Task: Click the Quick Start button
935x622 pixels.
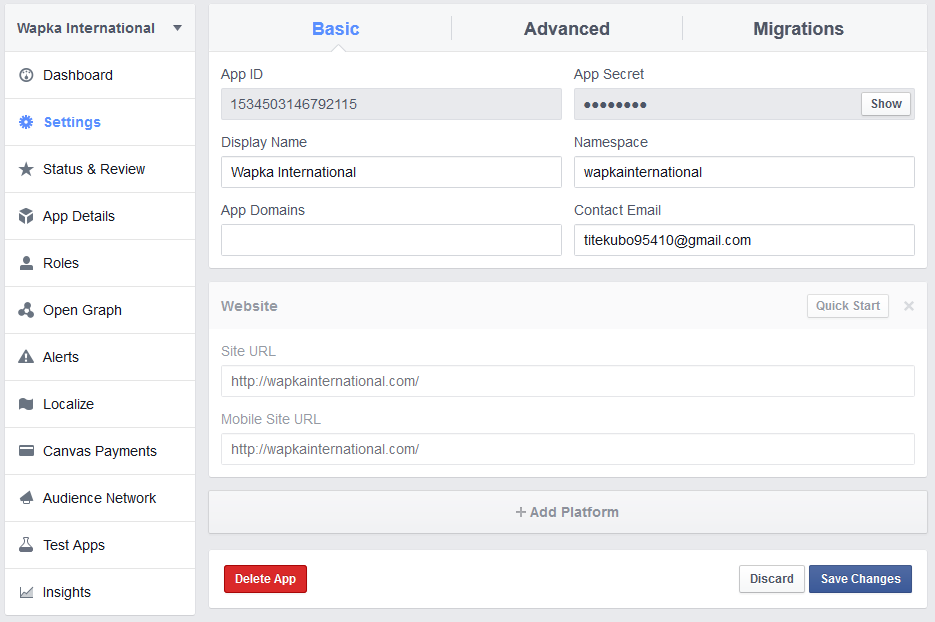Action: [x=847, y=306]
